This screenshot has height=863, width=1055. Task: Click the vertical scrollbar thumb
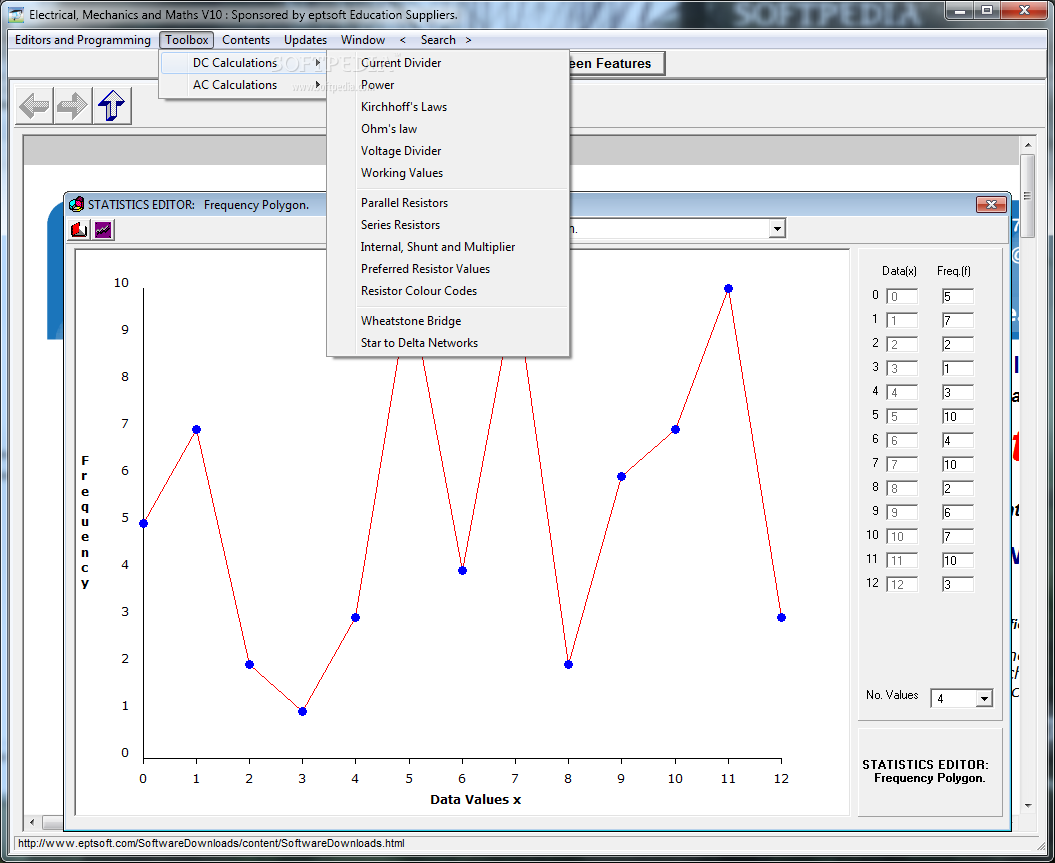click(x=1027, y=196)
